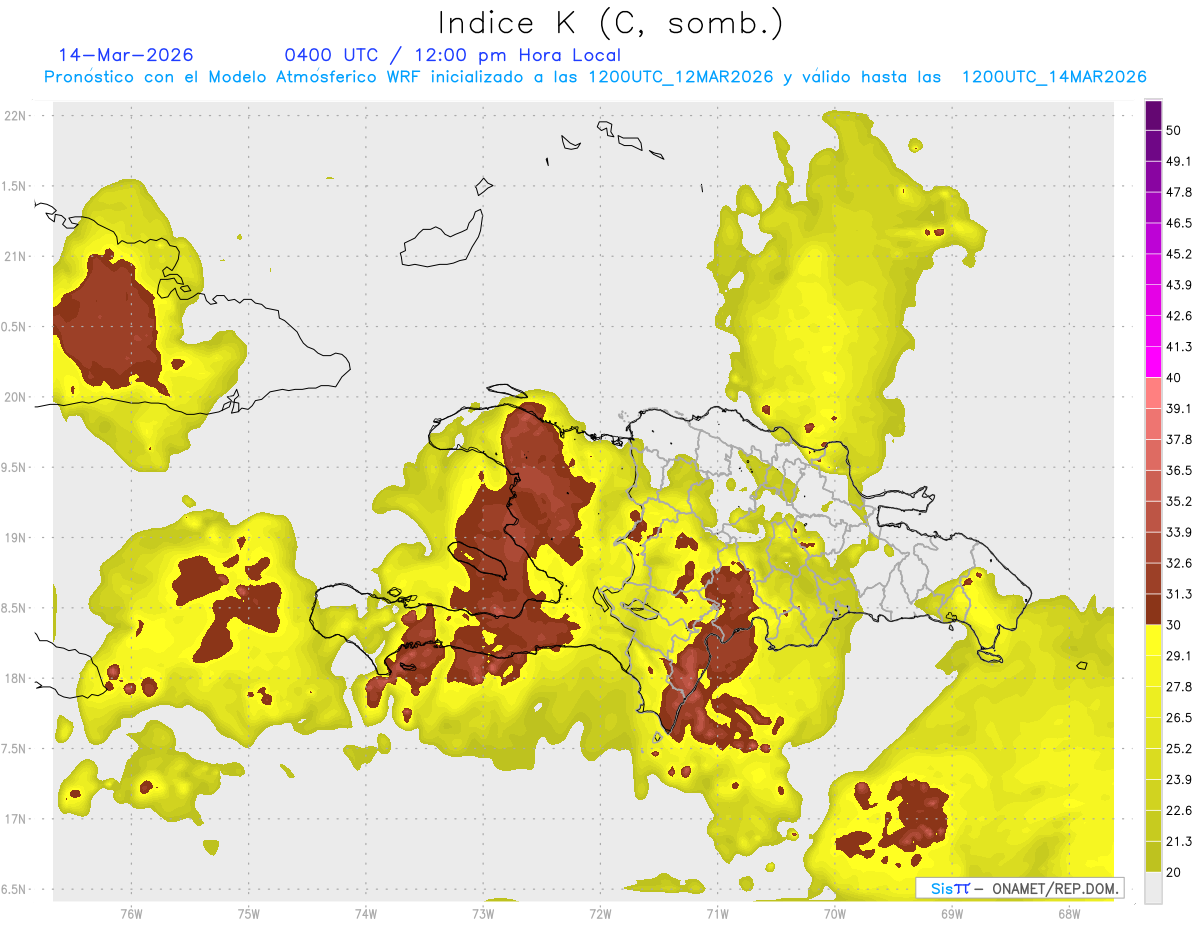Click color scale value "31.3"

point(1179,594)
